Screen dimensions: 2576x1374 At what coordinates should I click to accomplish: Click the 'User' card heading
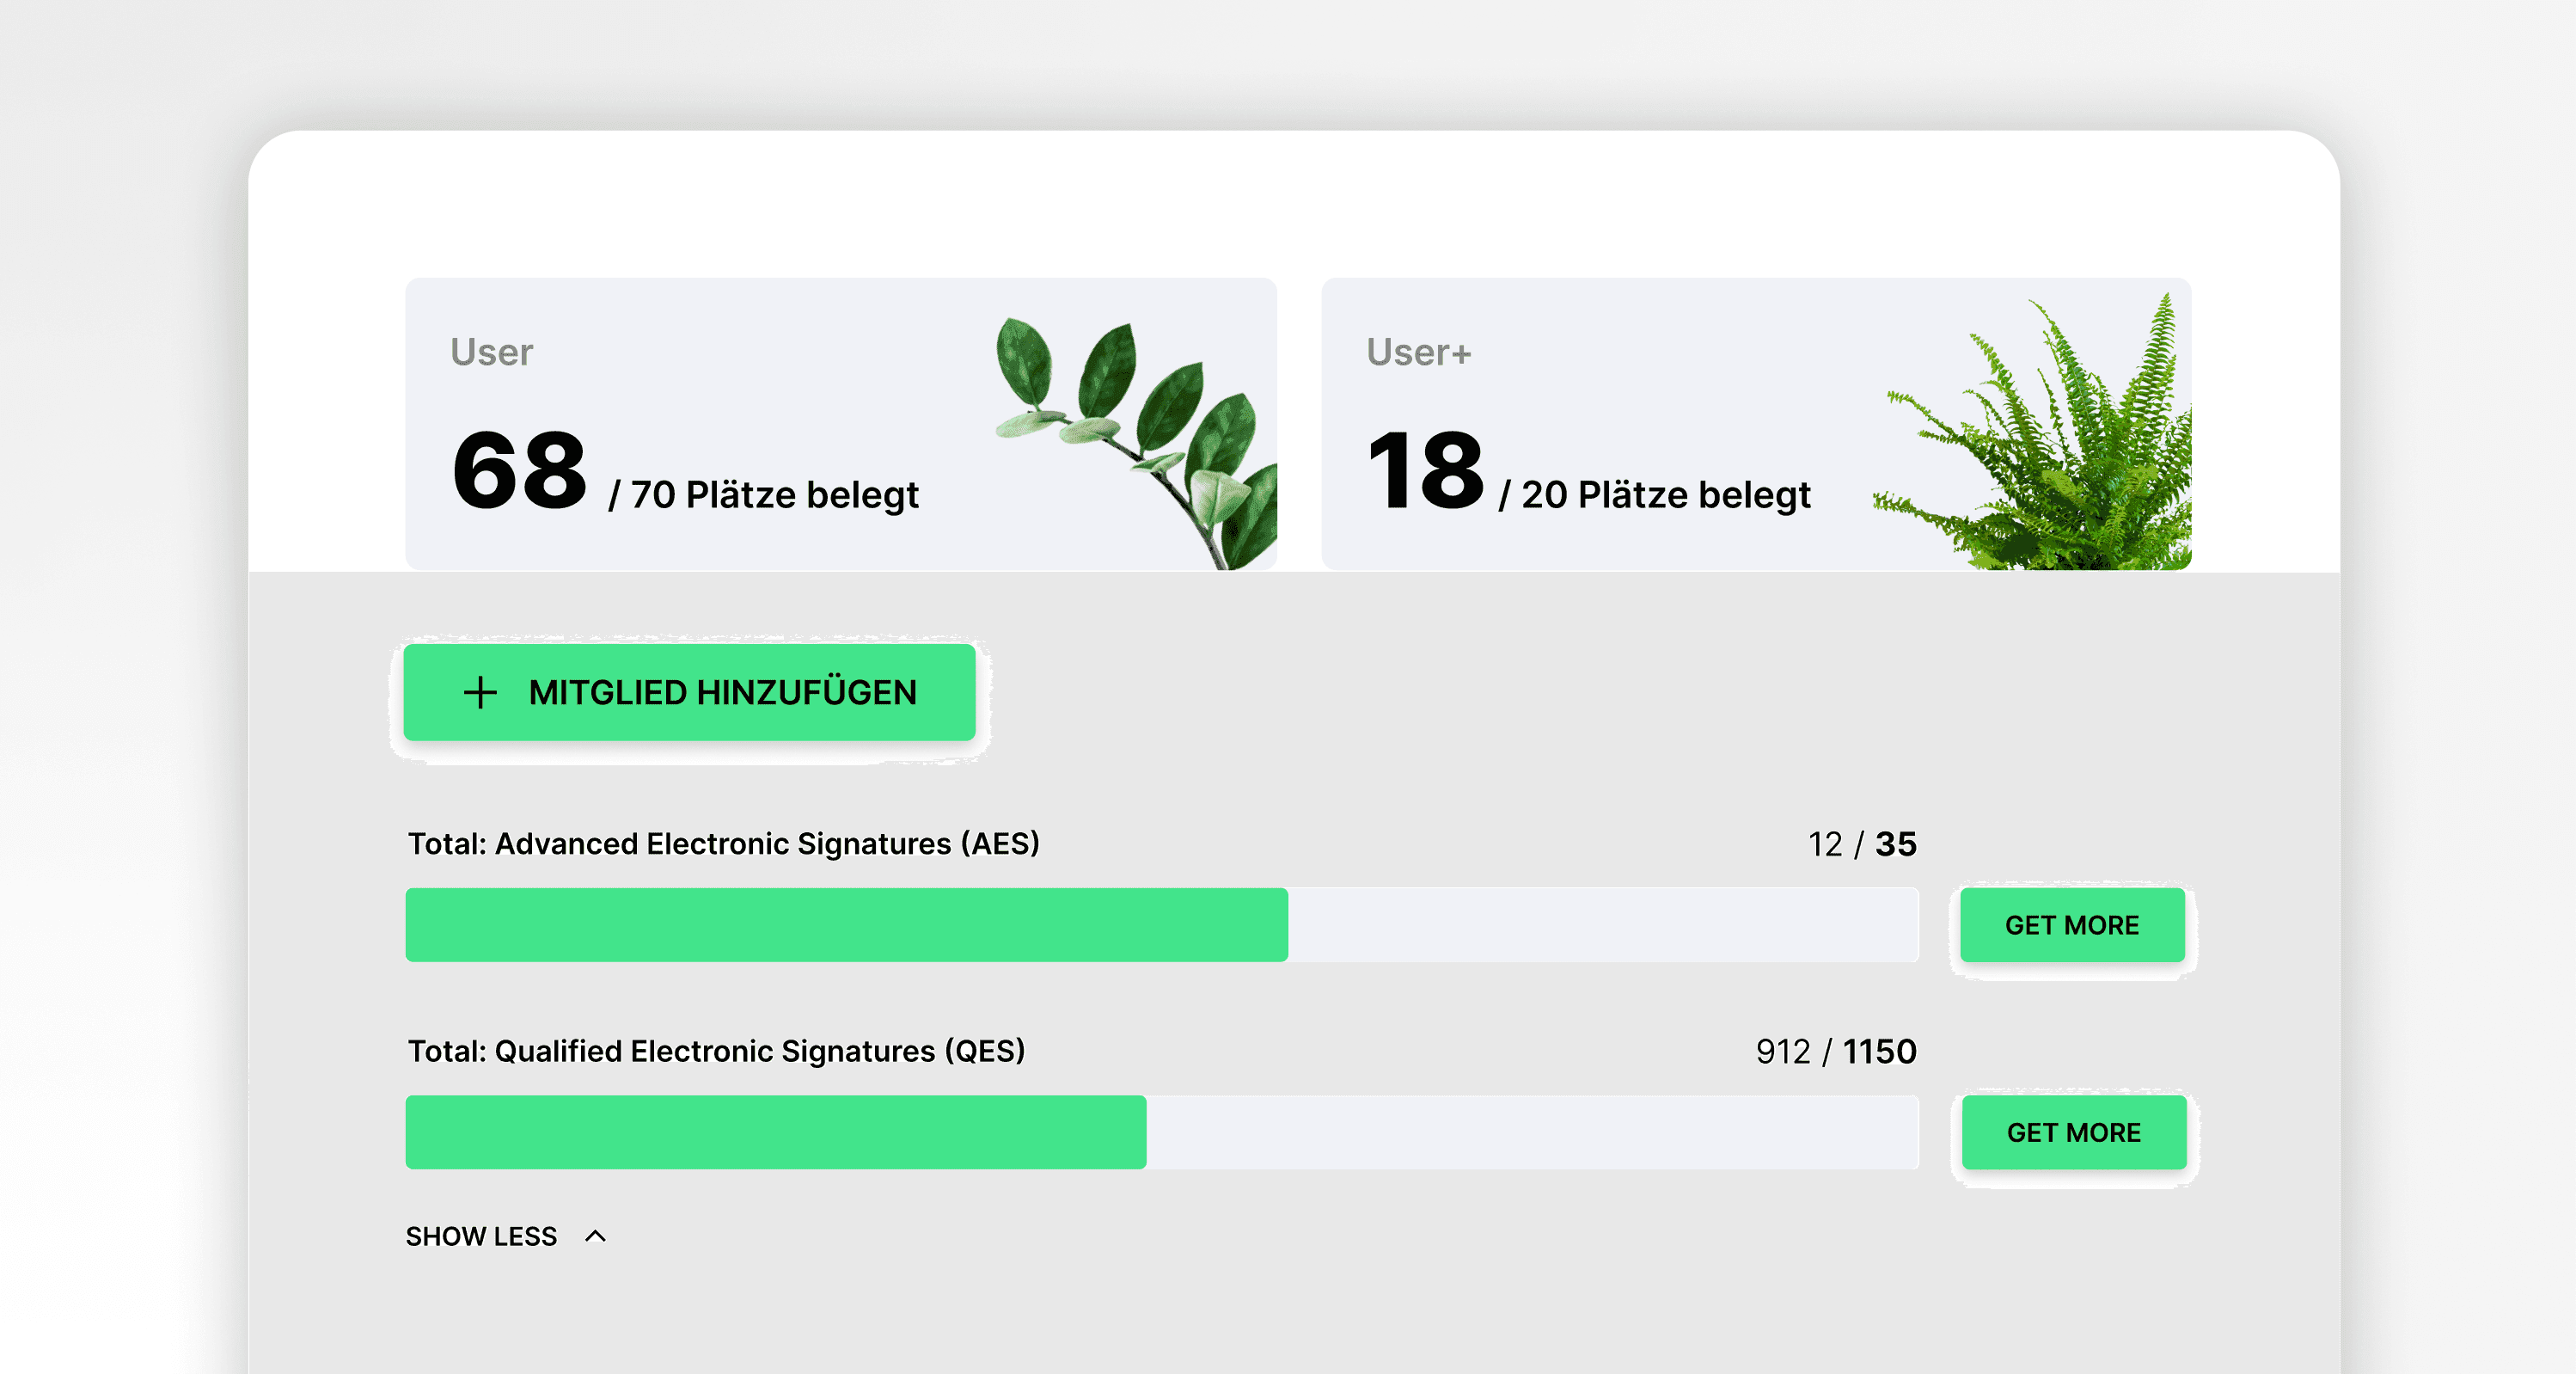point(491,352)
